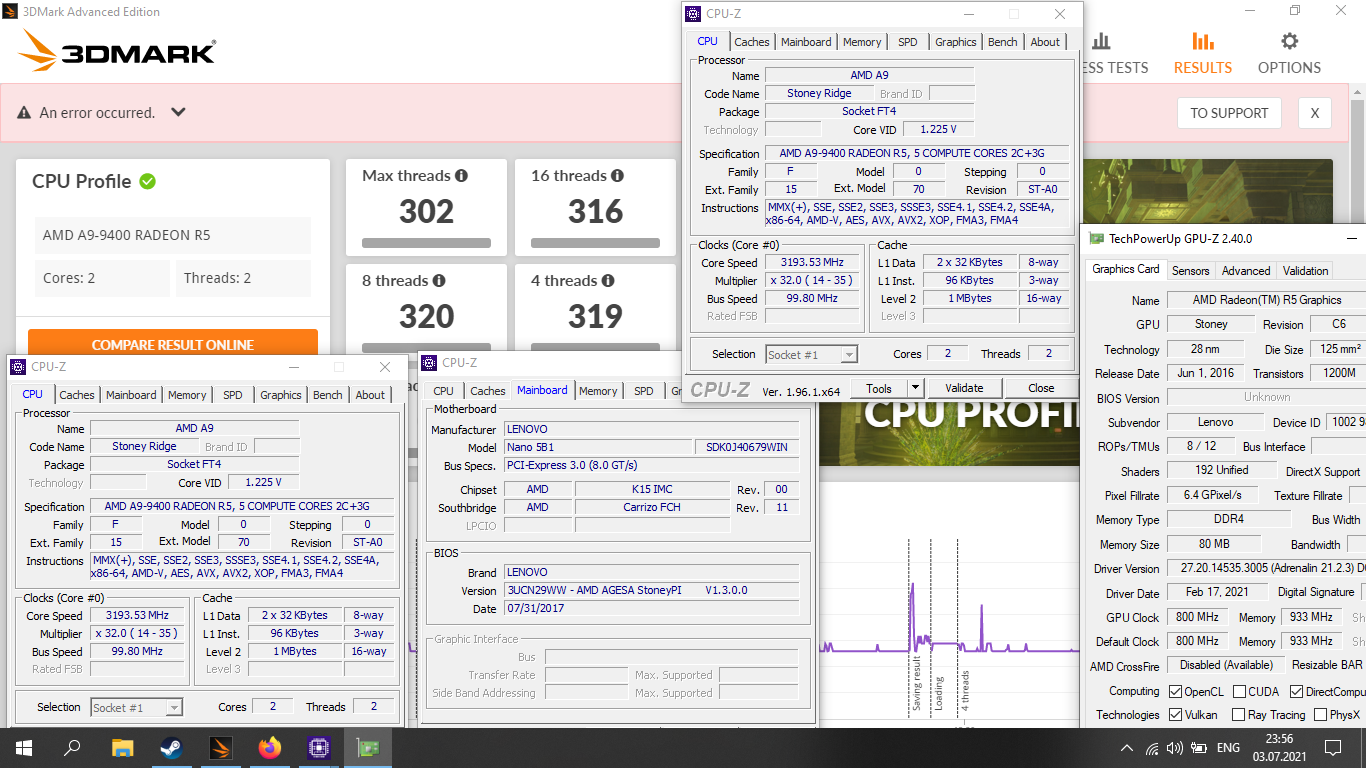Open info icon beside 8 threads score
The width and height of the screenshot is (1366, 768).
438,281
